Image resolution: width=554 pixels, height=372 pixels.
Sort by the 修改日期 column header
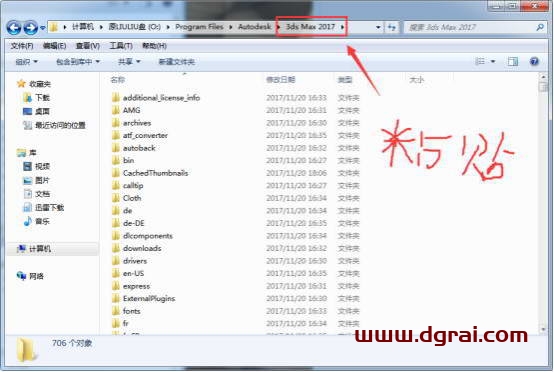[x=281, y=80]
